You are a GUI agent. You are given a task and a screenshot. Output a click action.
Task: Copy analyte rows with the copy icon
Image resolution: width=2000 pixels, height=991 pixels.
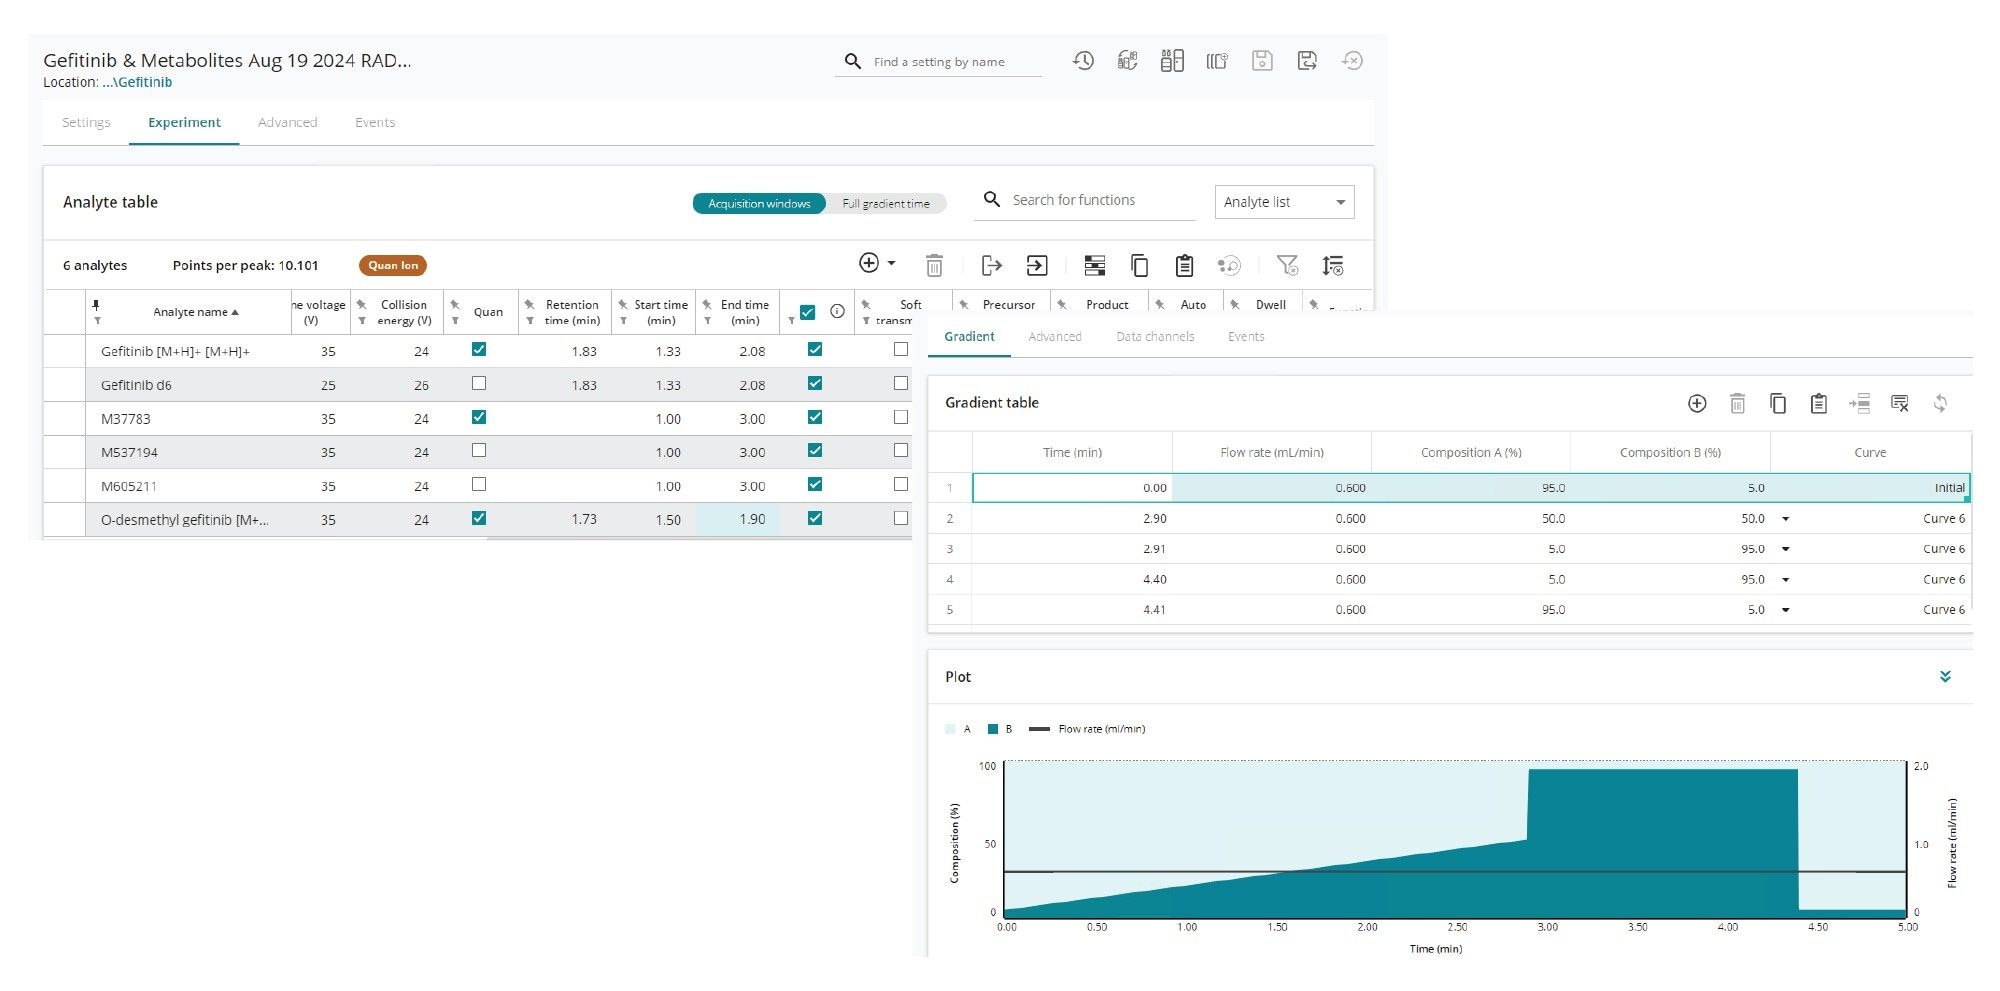[1139, 265]
